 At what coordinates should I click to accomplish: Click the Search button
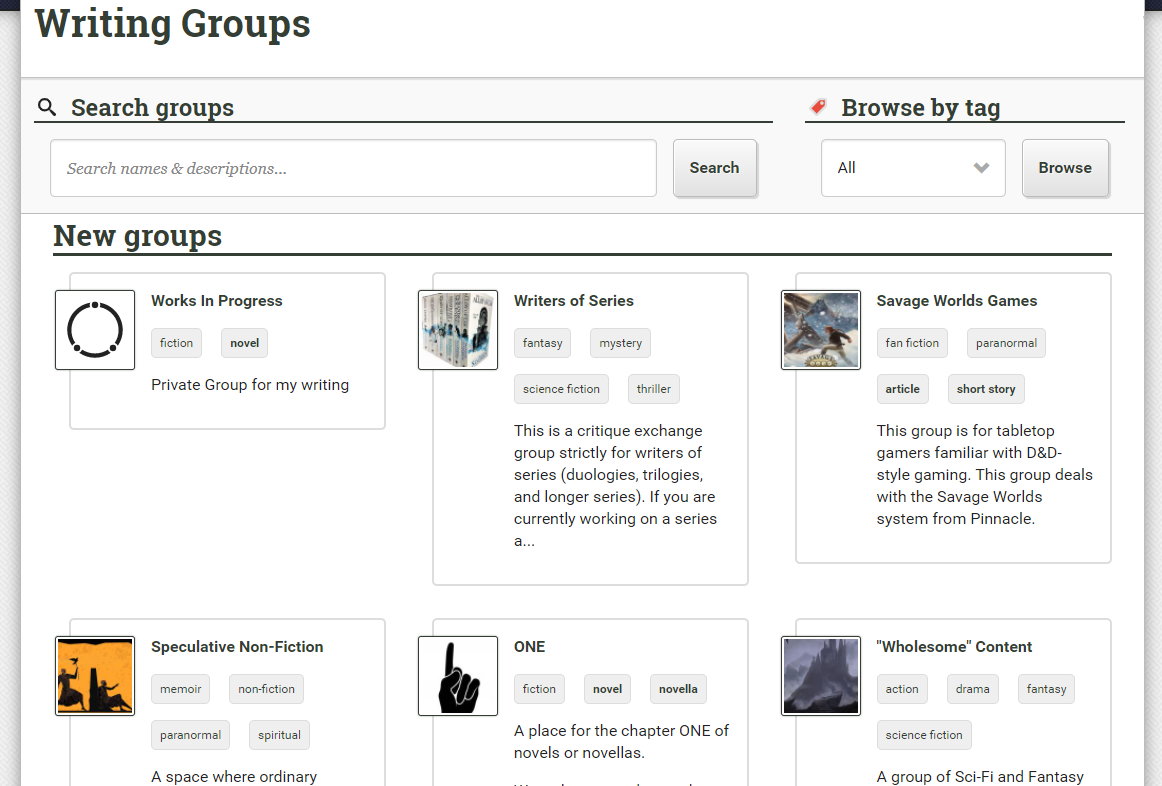pyautogui.click(x=714, y=168)
